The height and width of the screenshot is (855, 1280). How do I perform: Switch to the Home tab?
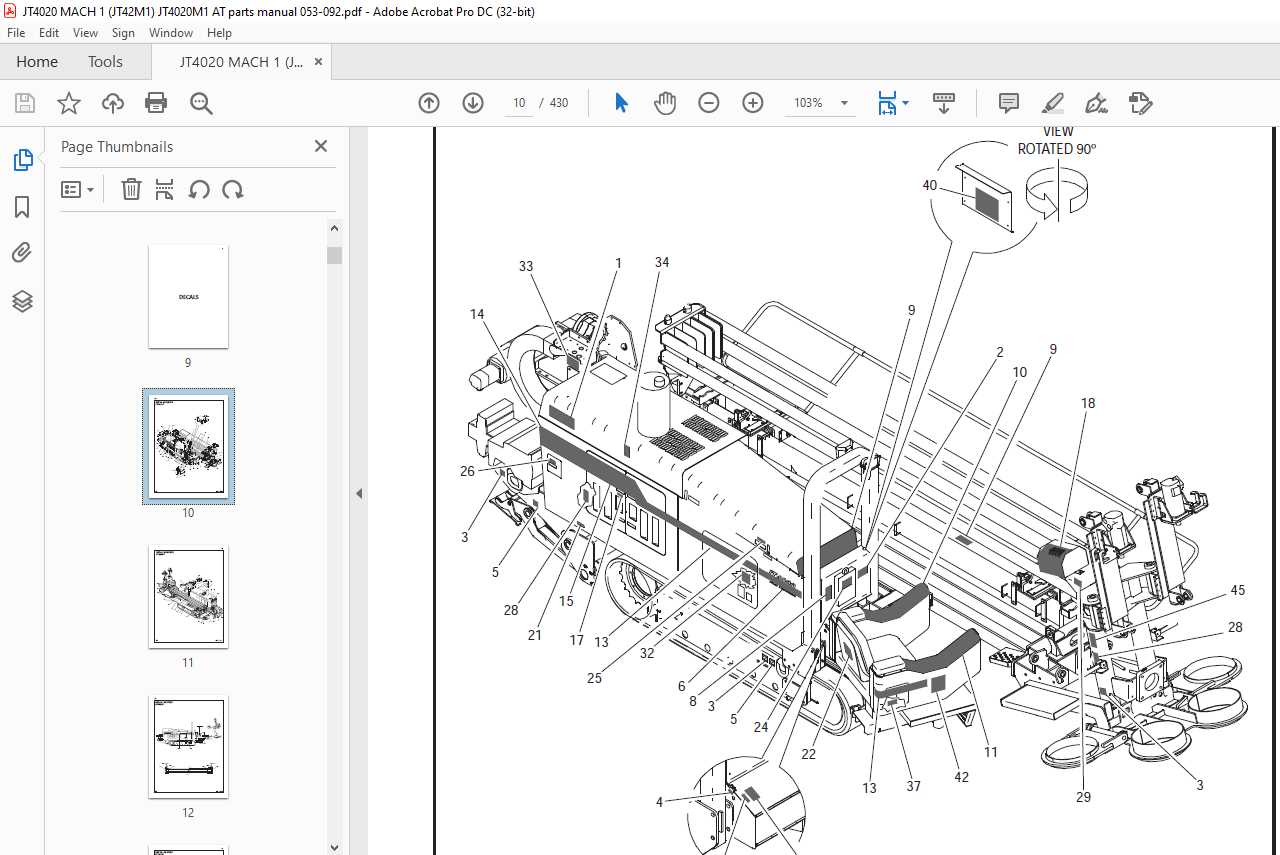(37, 62)
